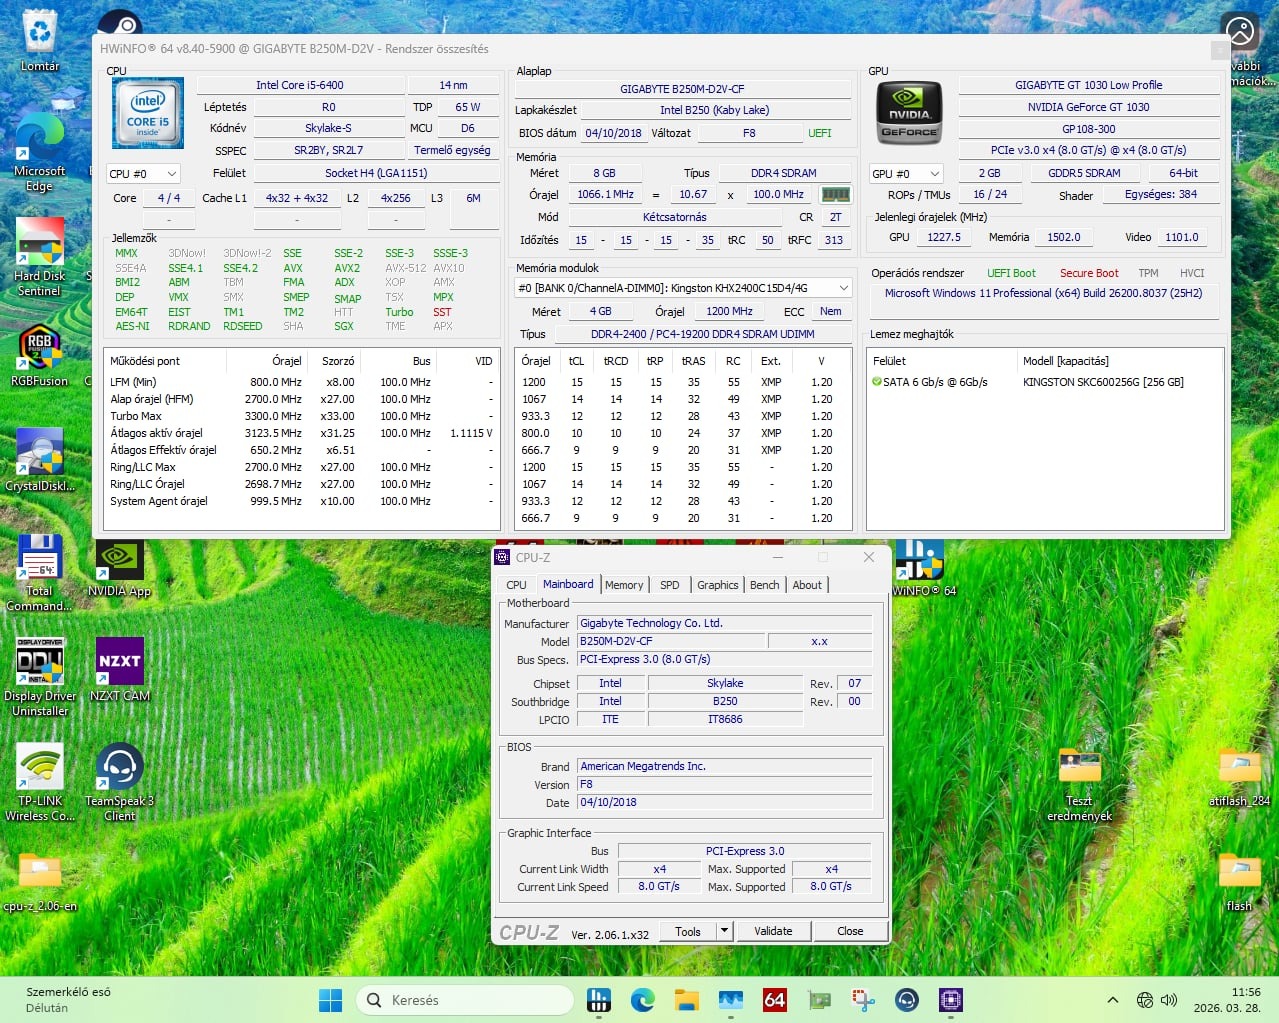This screenshot has width=1279, height=1023.
Task: Open the CrystalDiskInfo desktop icon
Action: [40, 460]
